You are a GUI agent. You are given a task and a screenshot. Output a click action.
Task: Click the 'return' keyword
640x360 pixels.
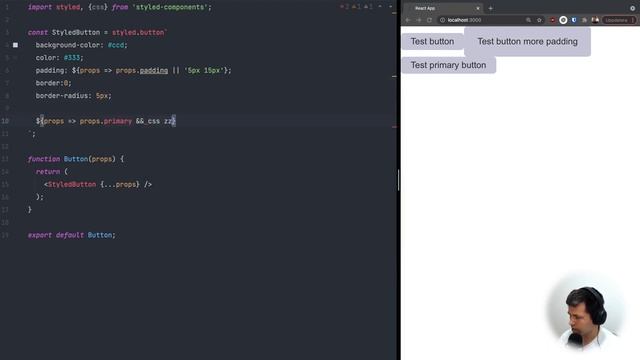48,171
